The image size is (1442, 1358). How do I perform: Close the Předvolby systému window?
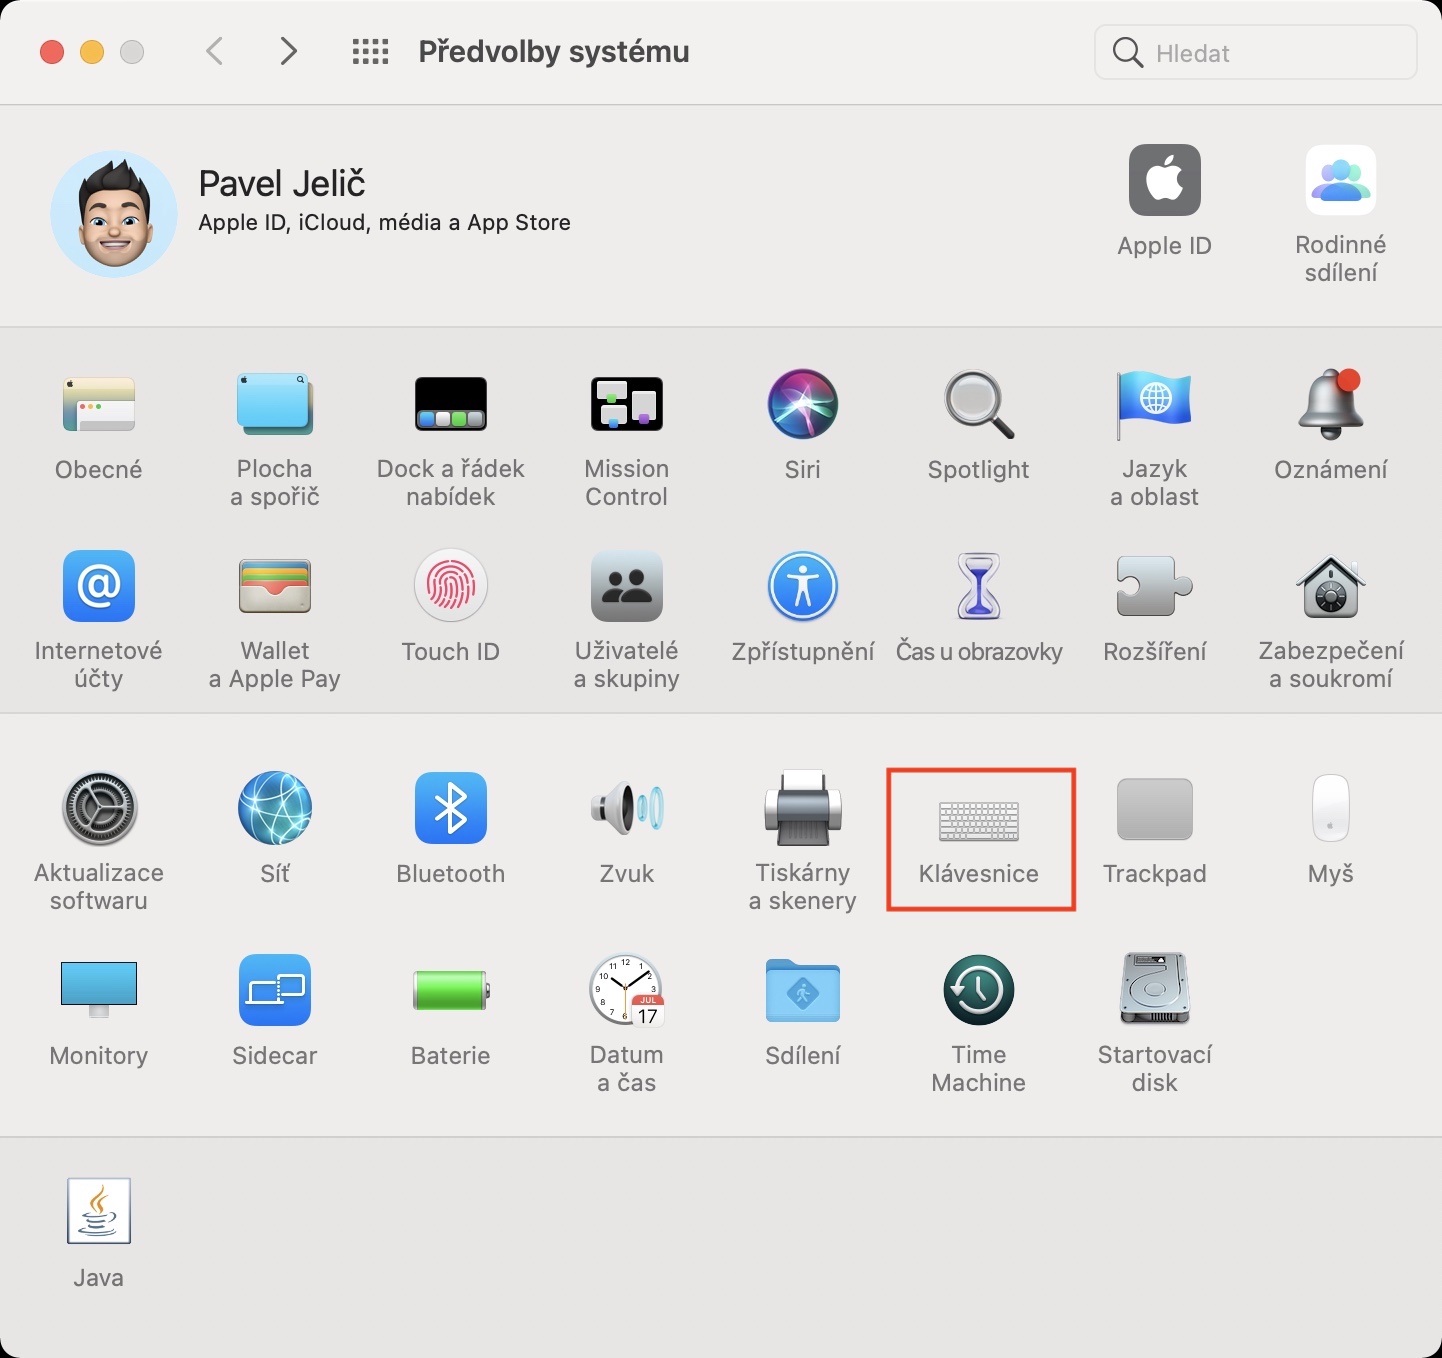coord(52,52)
